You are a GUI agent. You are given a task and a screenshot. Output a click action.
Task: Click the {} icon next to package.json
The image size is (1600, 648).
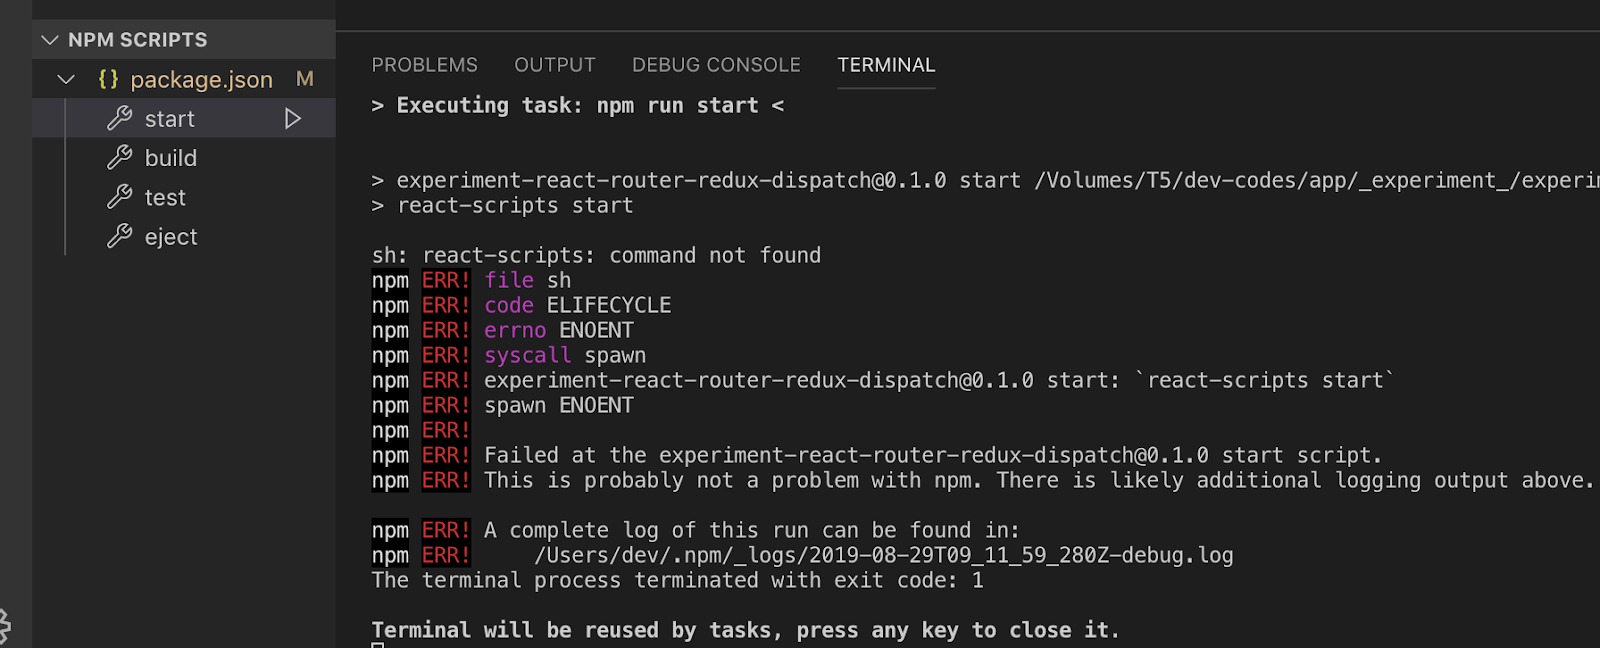tap(109, 79)
